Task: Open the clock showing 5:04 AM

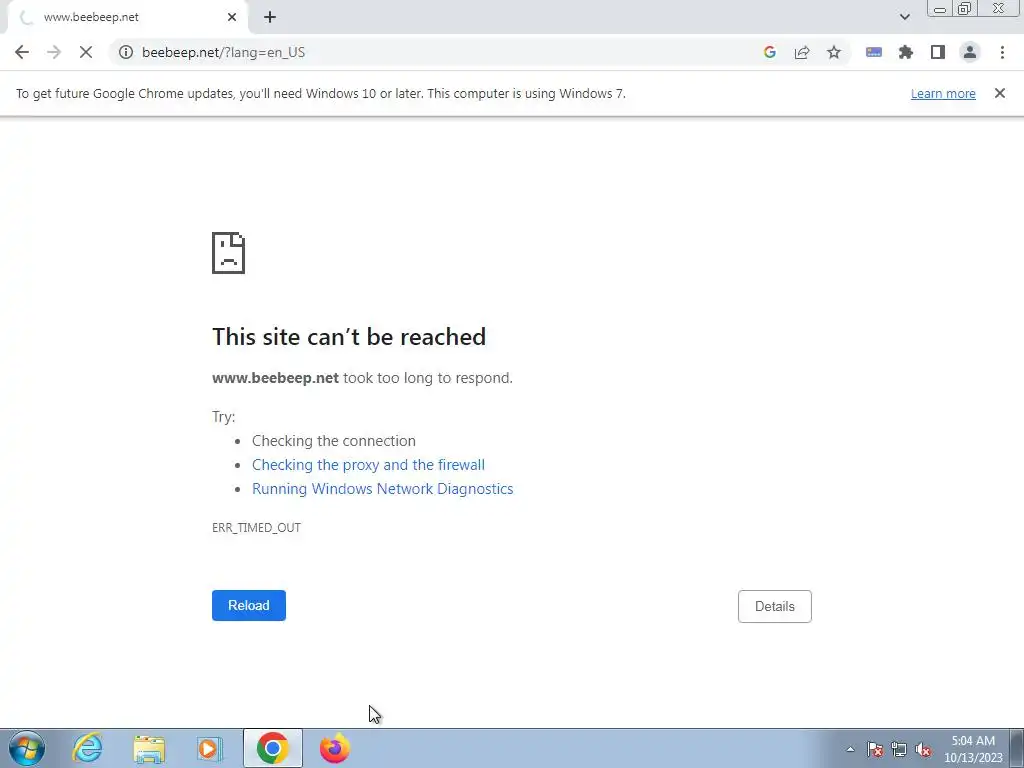Action: (972, 749)
